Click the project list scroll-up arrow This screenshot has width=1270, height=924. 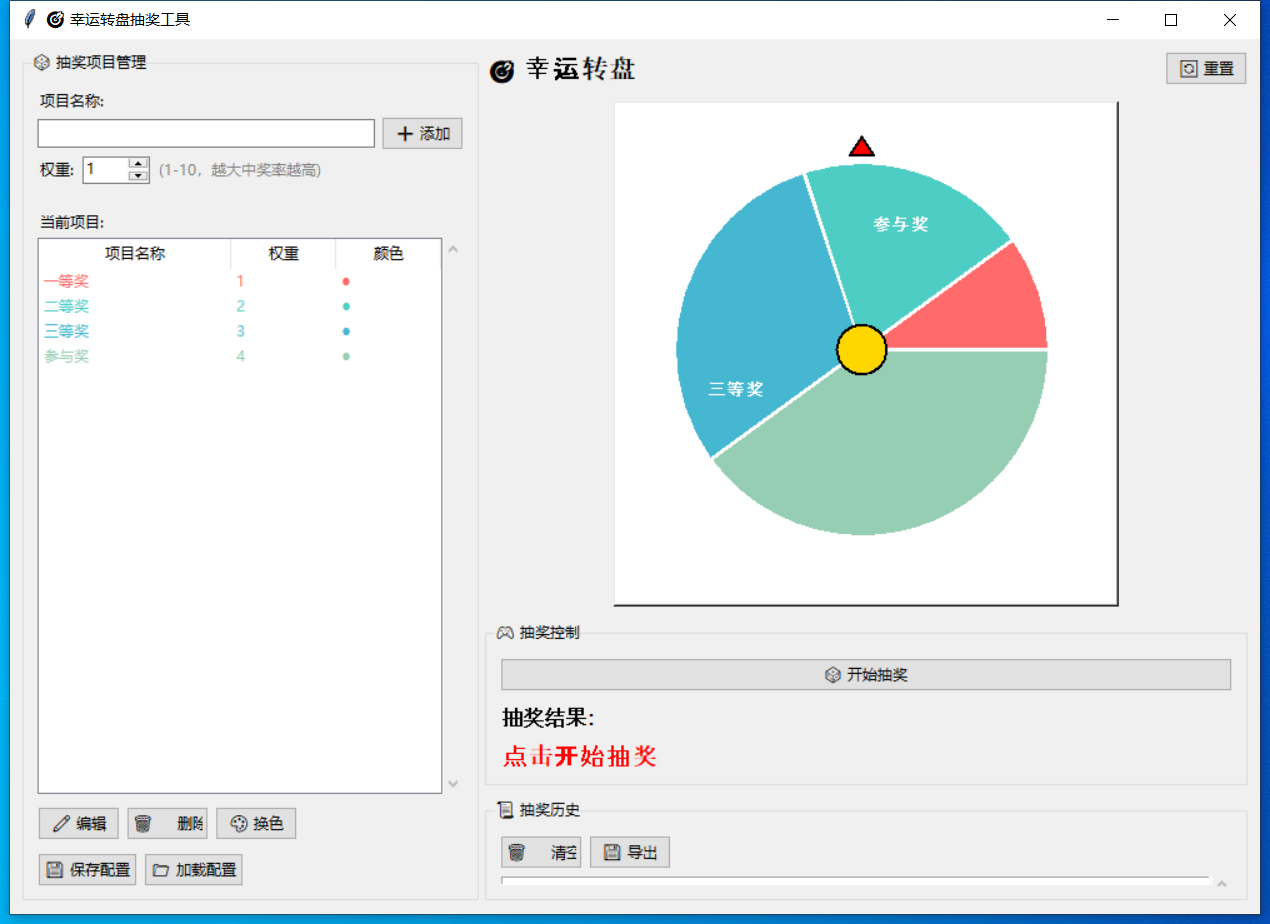[453, 249]
